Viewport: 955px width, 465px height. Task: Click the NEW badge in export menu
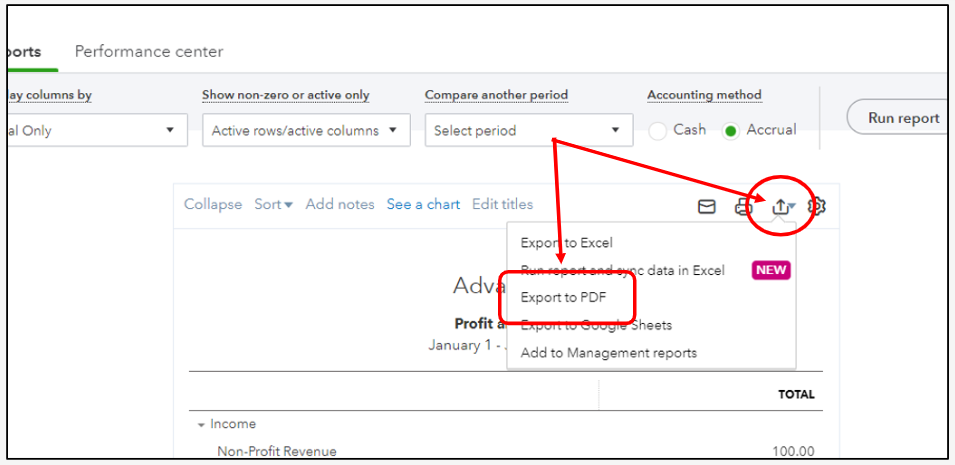[771, 270]
